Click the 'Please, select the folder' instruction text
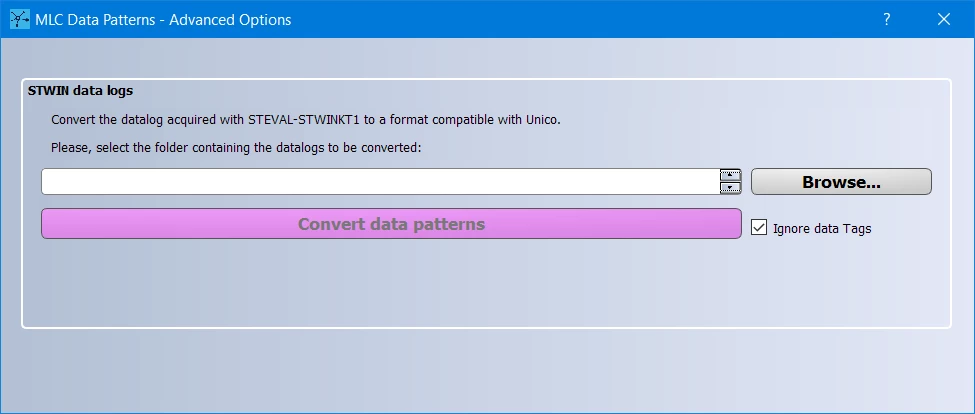This screenshot has width=975, height=414. pos(236,148)
